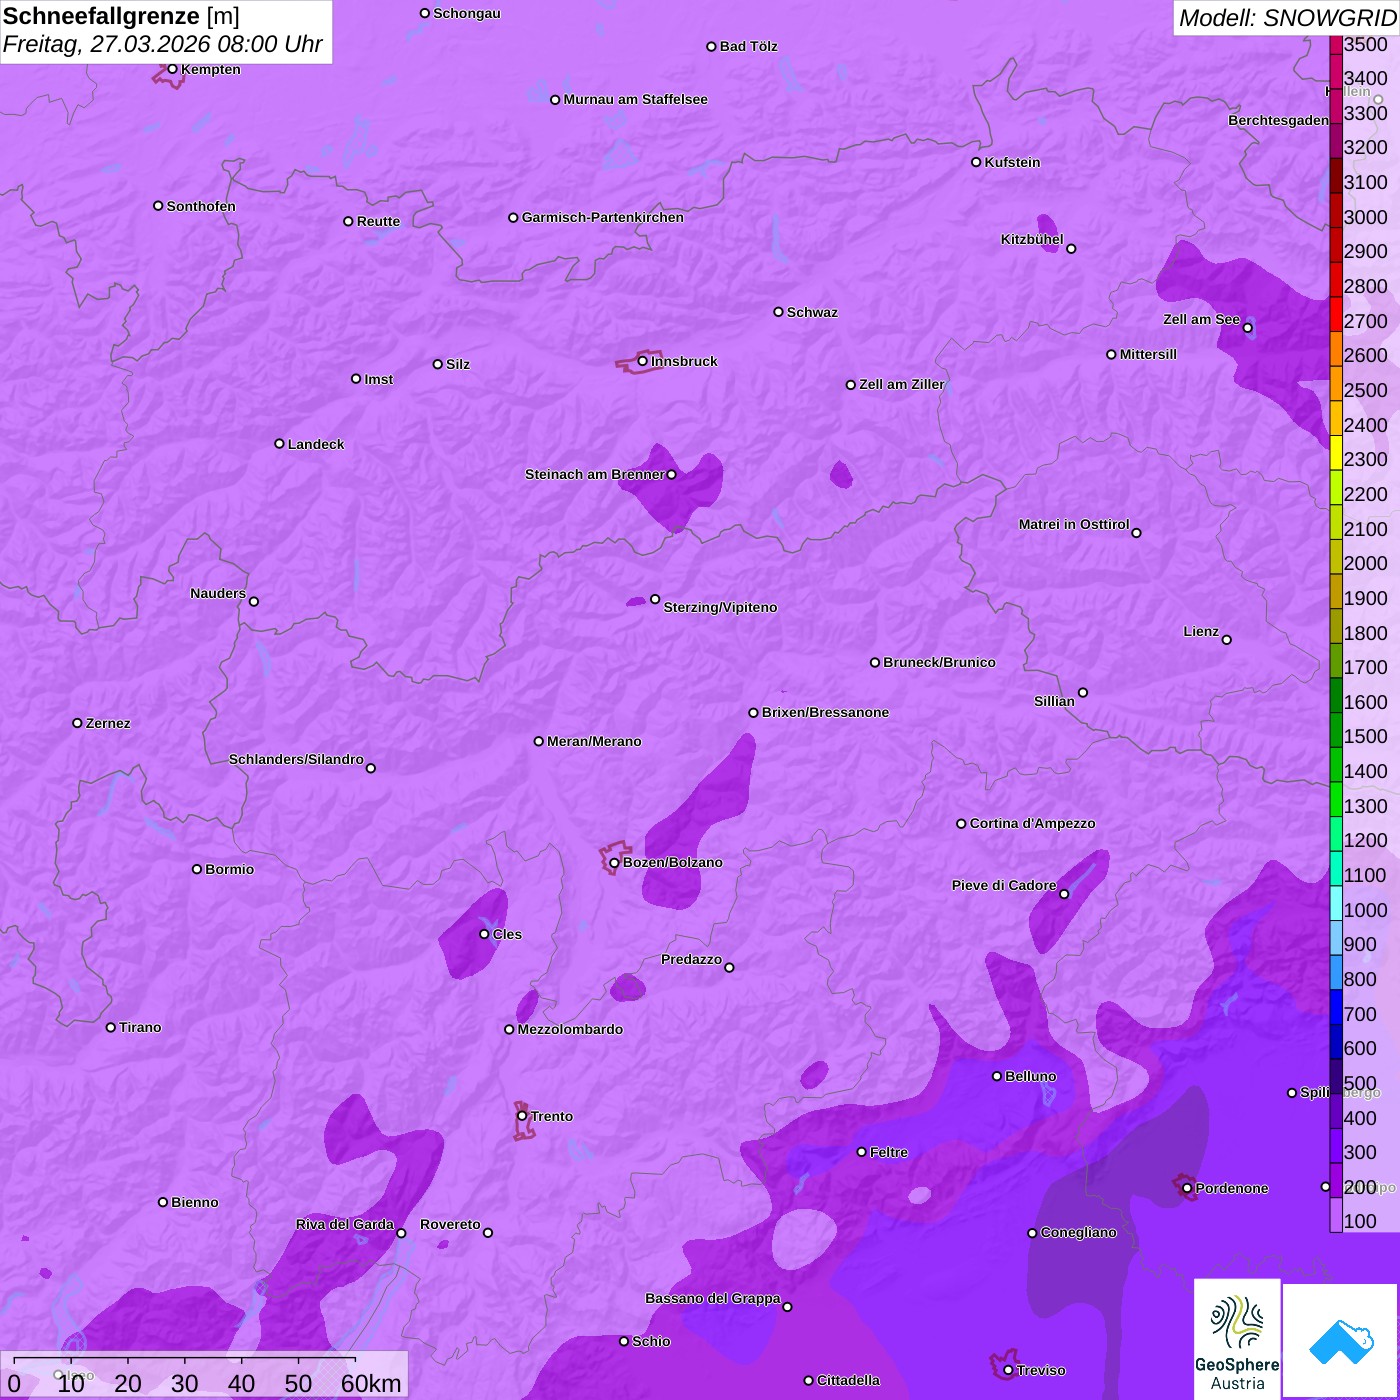This screenshot has width=1400, height=1400.
Task: Click the 'Tirano' label
Action: 140,1027
